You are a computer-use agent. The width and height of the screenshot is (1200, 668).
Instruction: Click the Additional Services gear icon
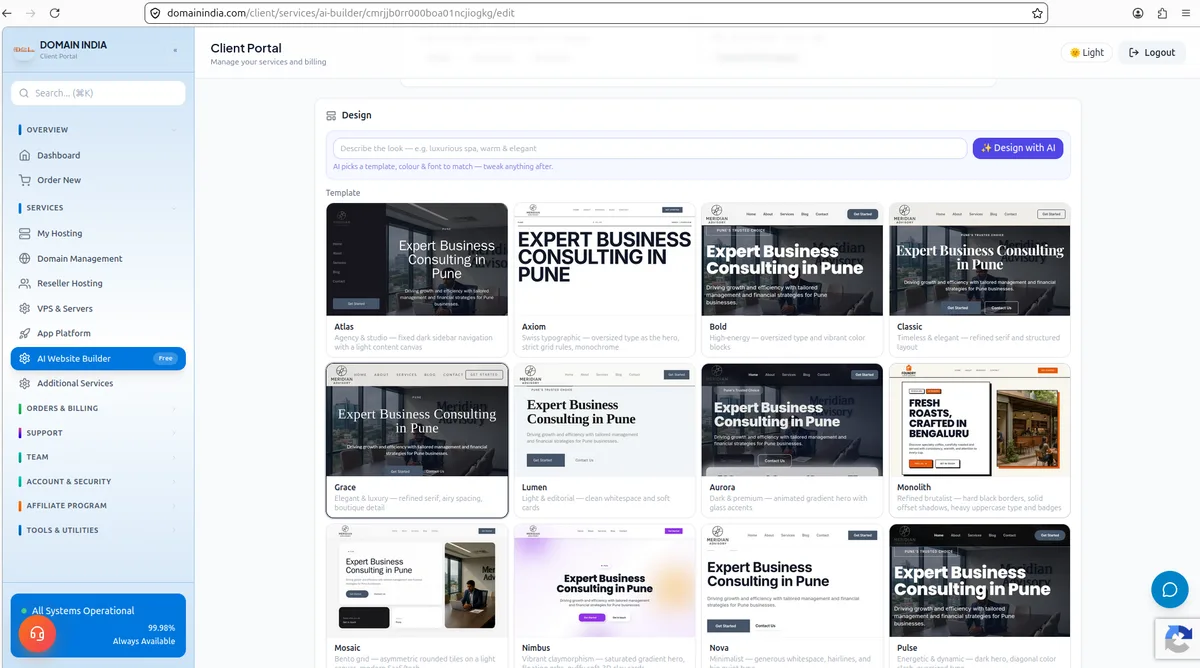tap(25, 383)
